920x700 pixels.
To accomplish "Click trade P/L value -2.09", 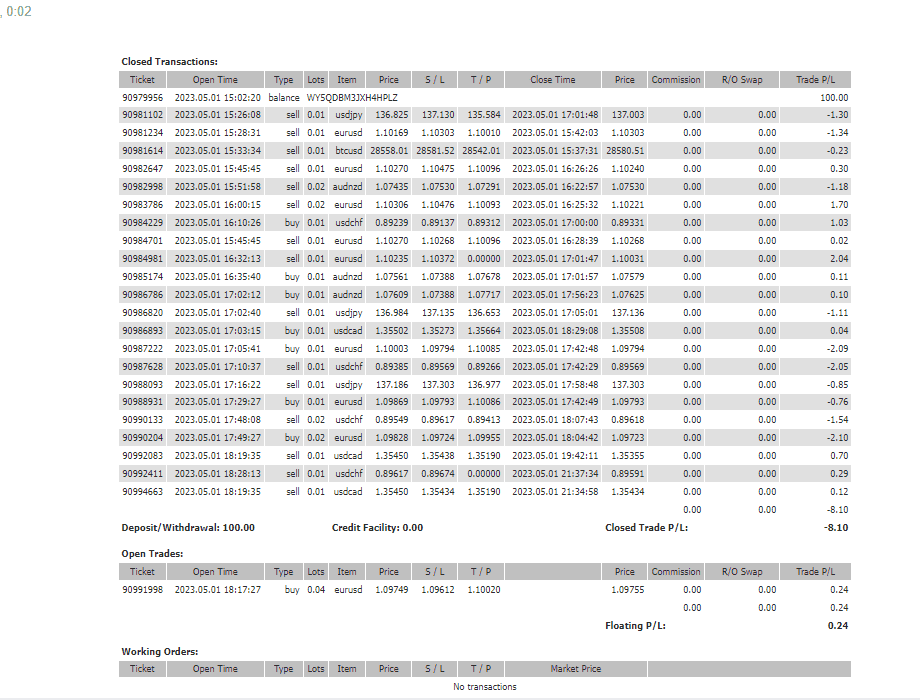I will coord(837,349).
